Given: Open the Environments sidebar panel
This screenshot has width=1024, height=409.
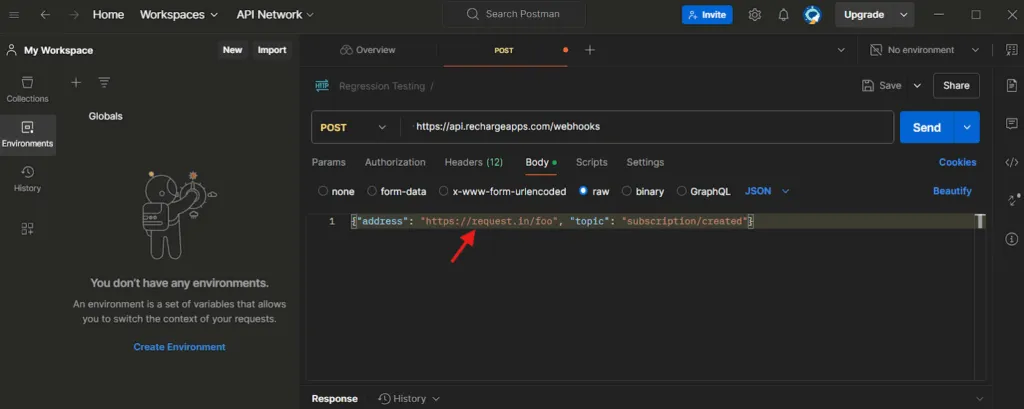Looking at the screenshot, I should [x=27, y=135].
